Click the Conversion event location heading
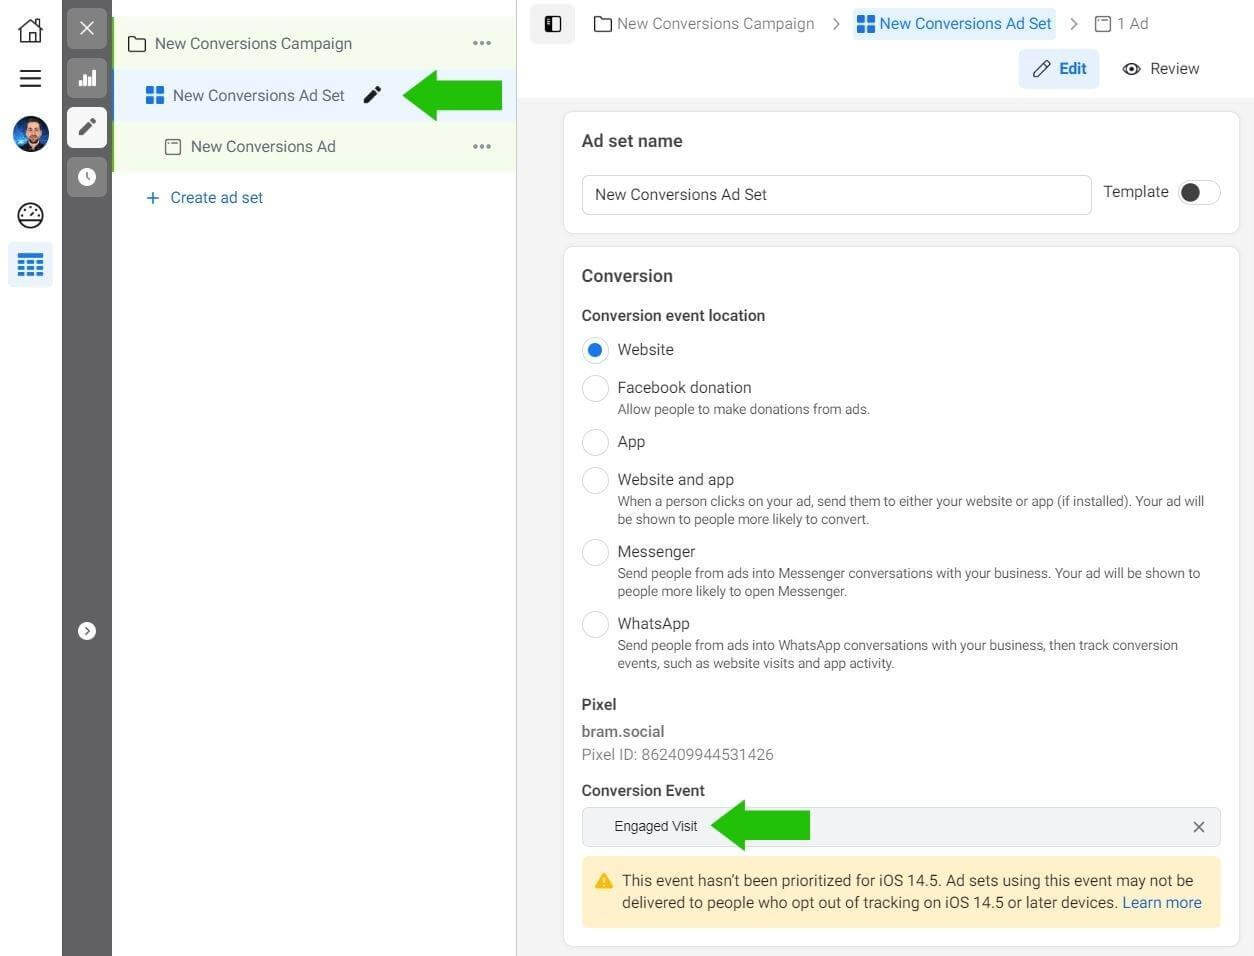1254x956 pixels. point(673,315)
